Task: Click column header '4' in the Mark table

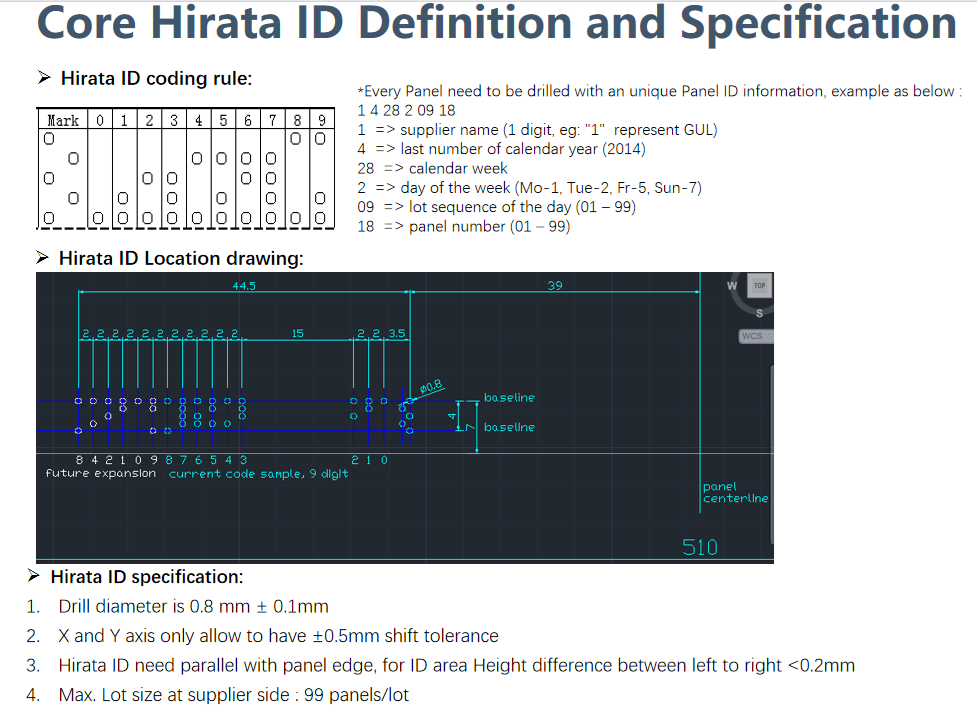Action: point(198,120)
